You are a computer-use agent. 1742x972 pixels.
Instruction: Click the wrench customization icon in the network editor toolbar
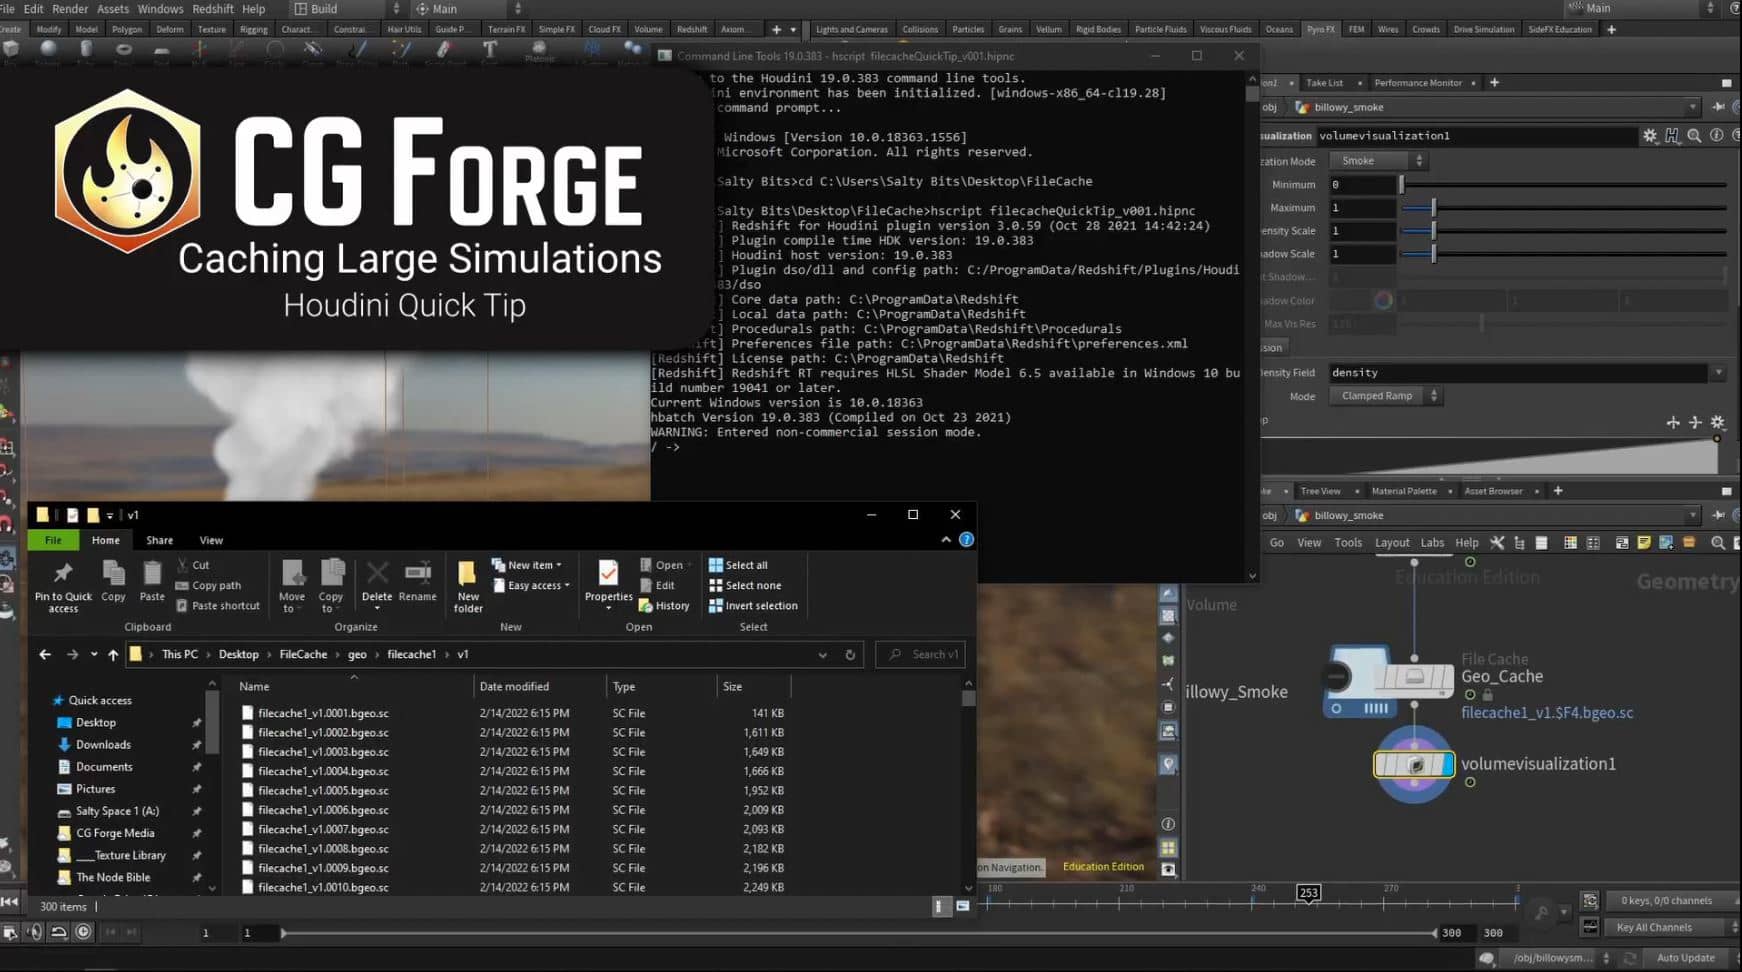[1498, 542]
